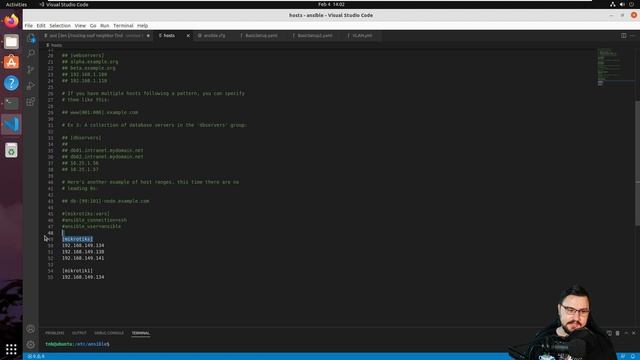Open the Selection menu

point(60,25)
